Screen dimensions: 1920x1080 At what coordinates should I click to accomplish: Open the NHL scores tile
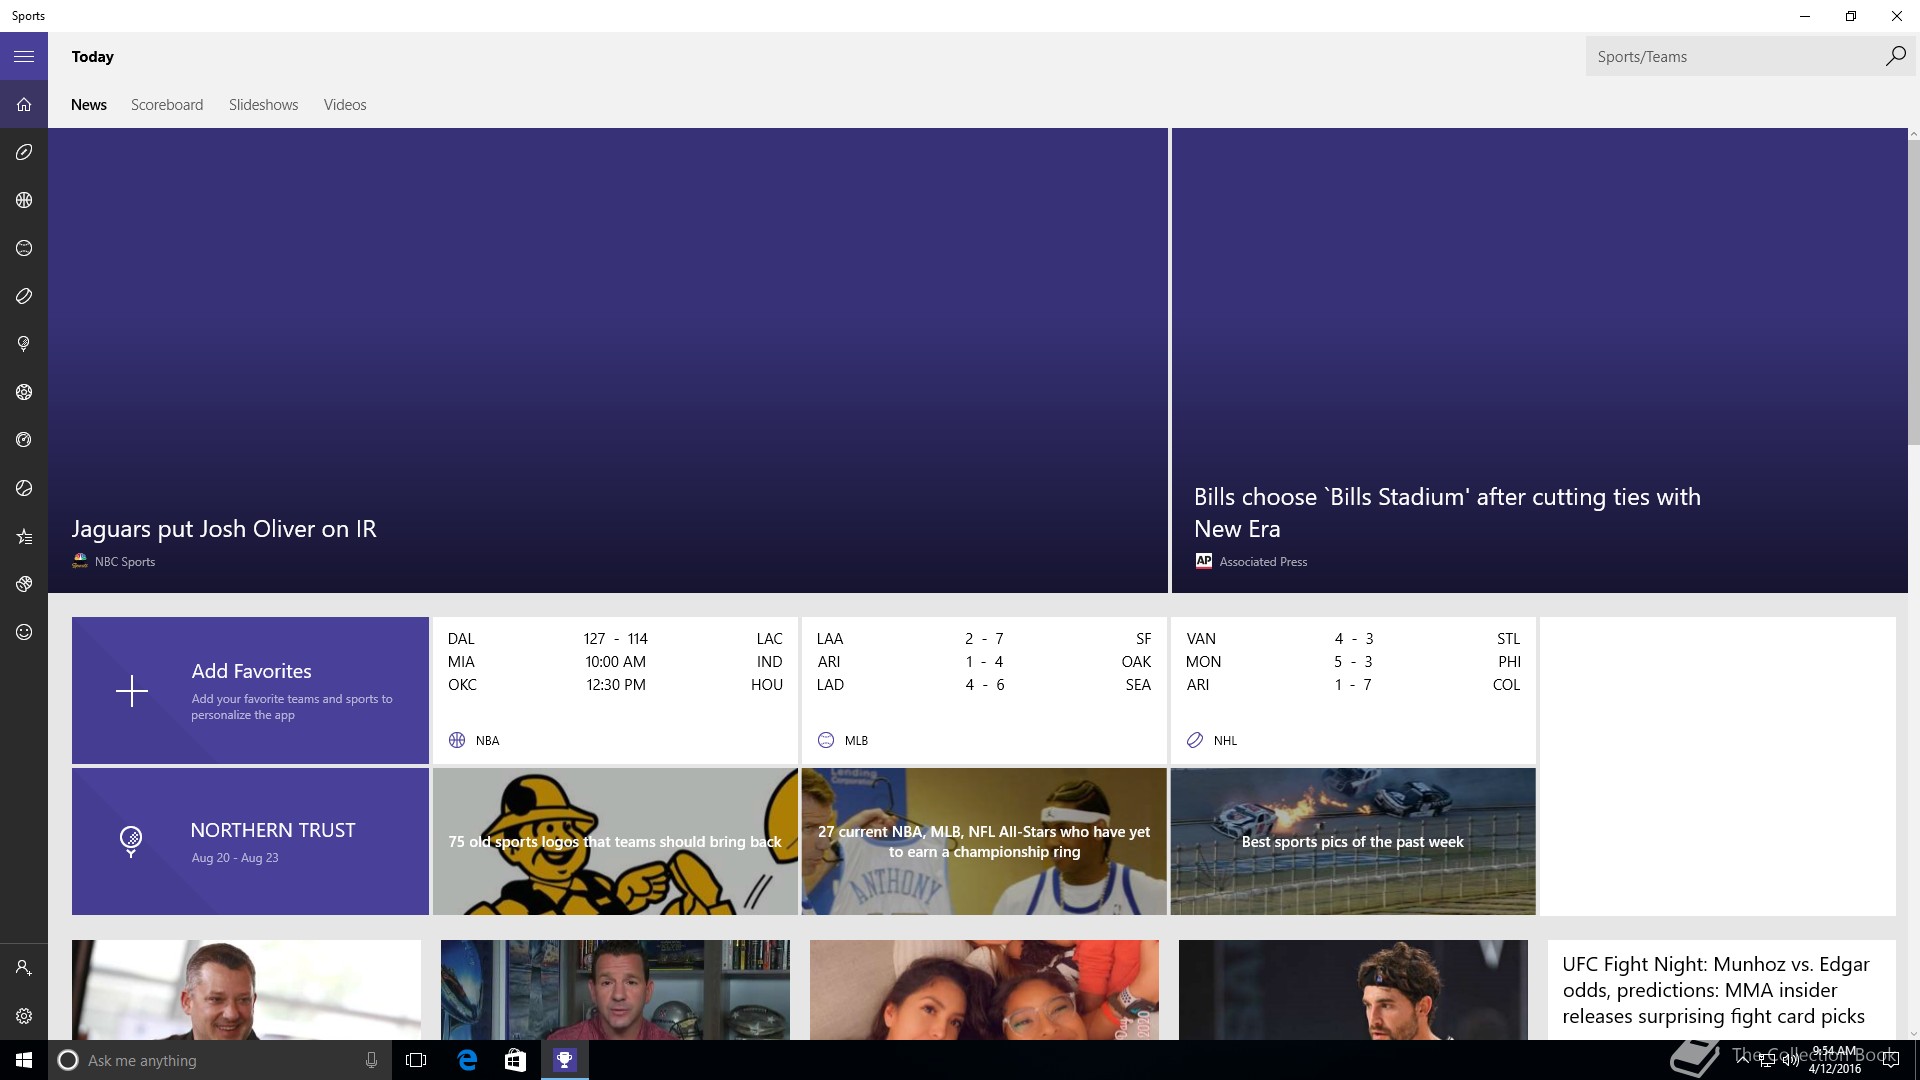pyautogui.click(x=1353, y=690)
